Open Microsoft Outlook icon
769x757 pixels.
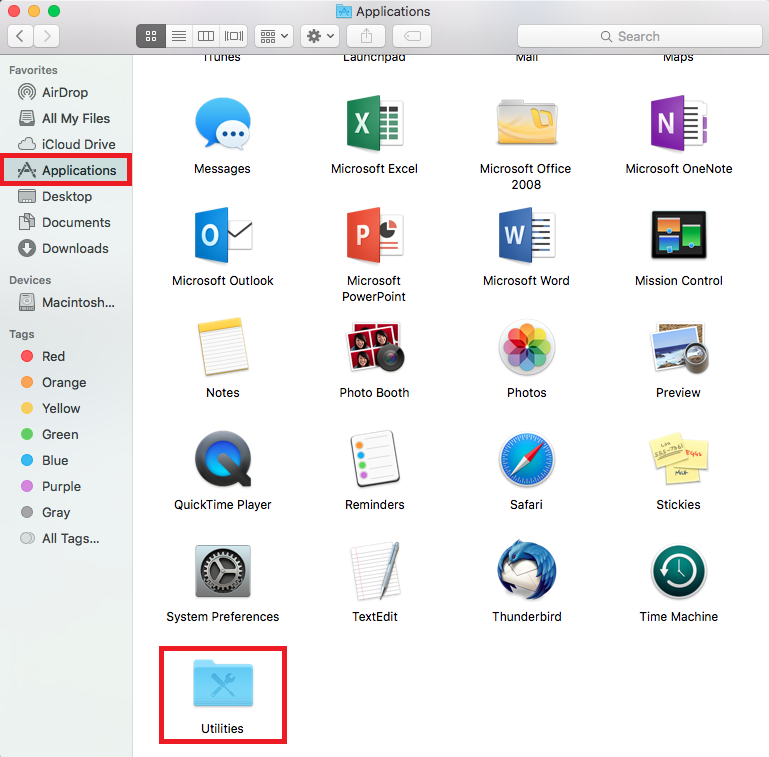223,235
